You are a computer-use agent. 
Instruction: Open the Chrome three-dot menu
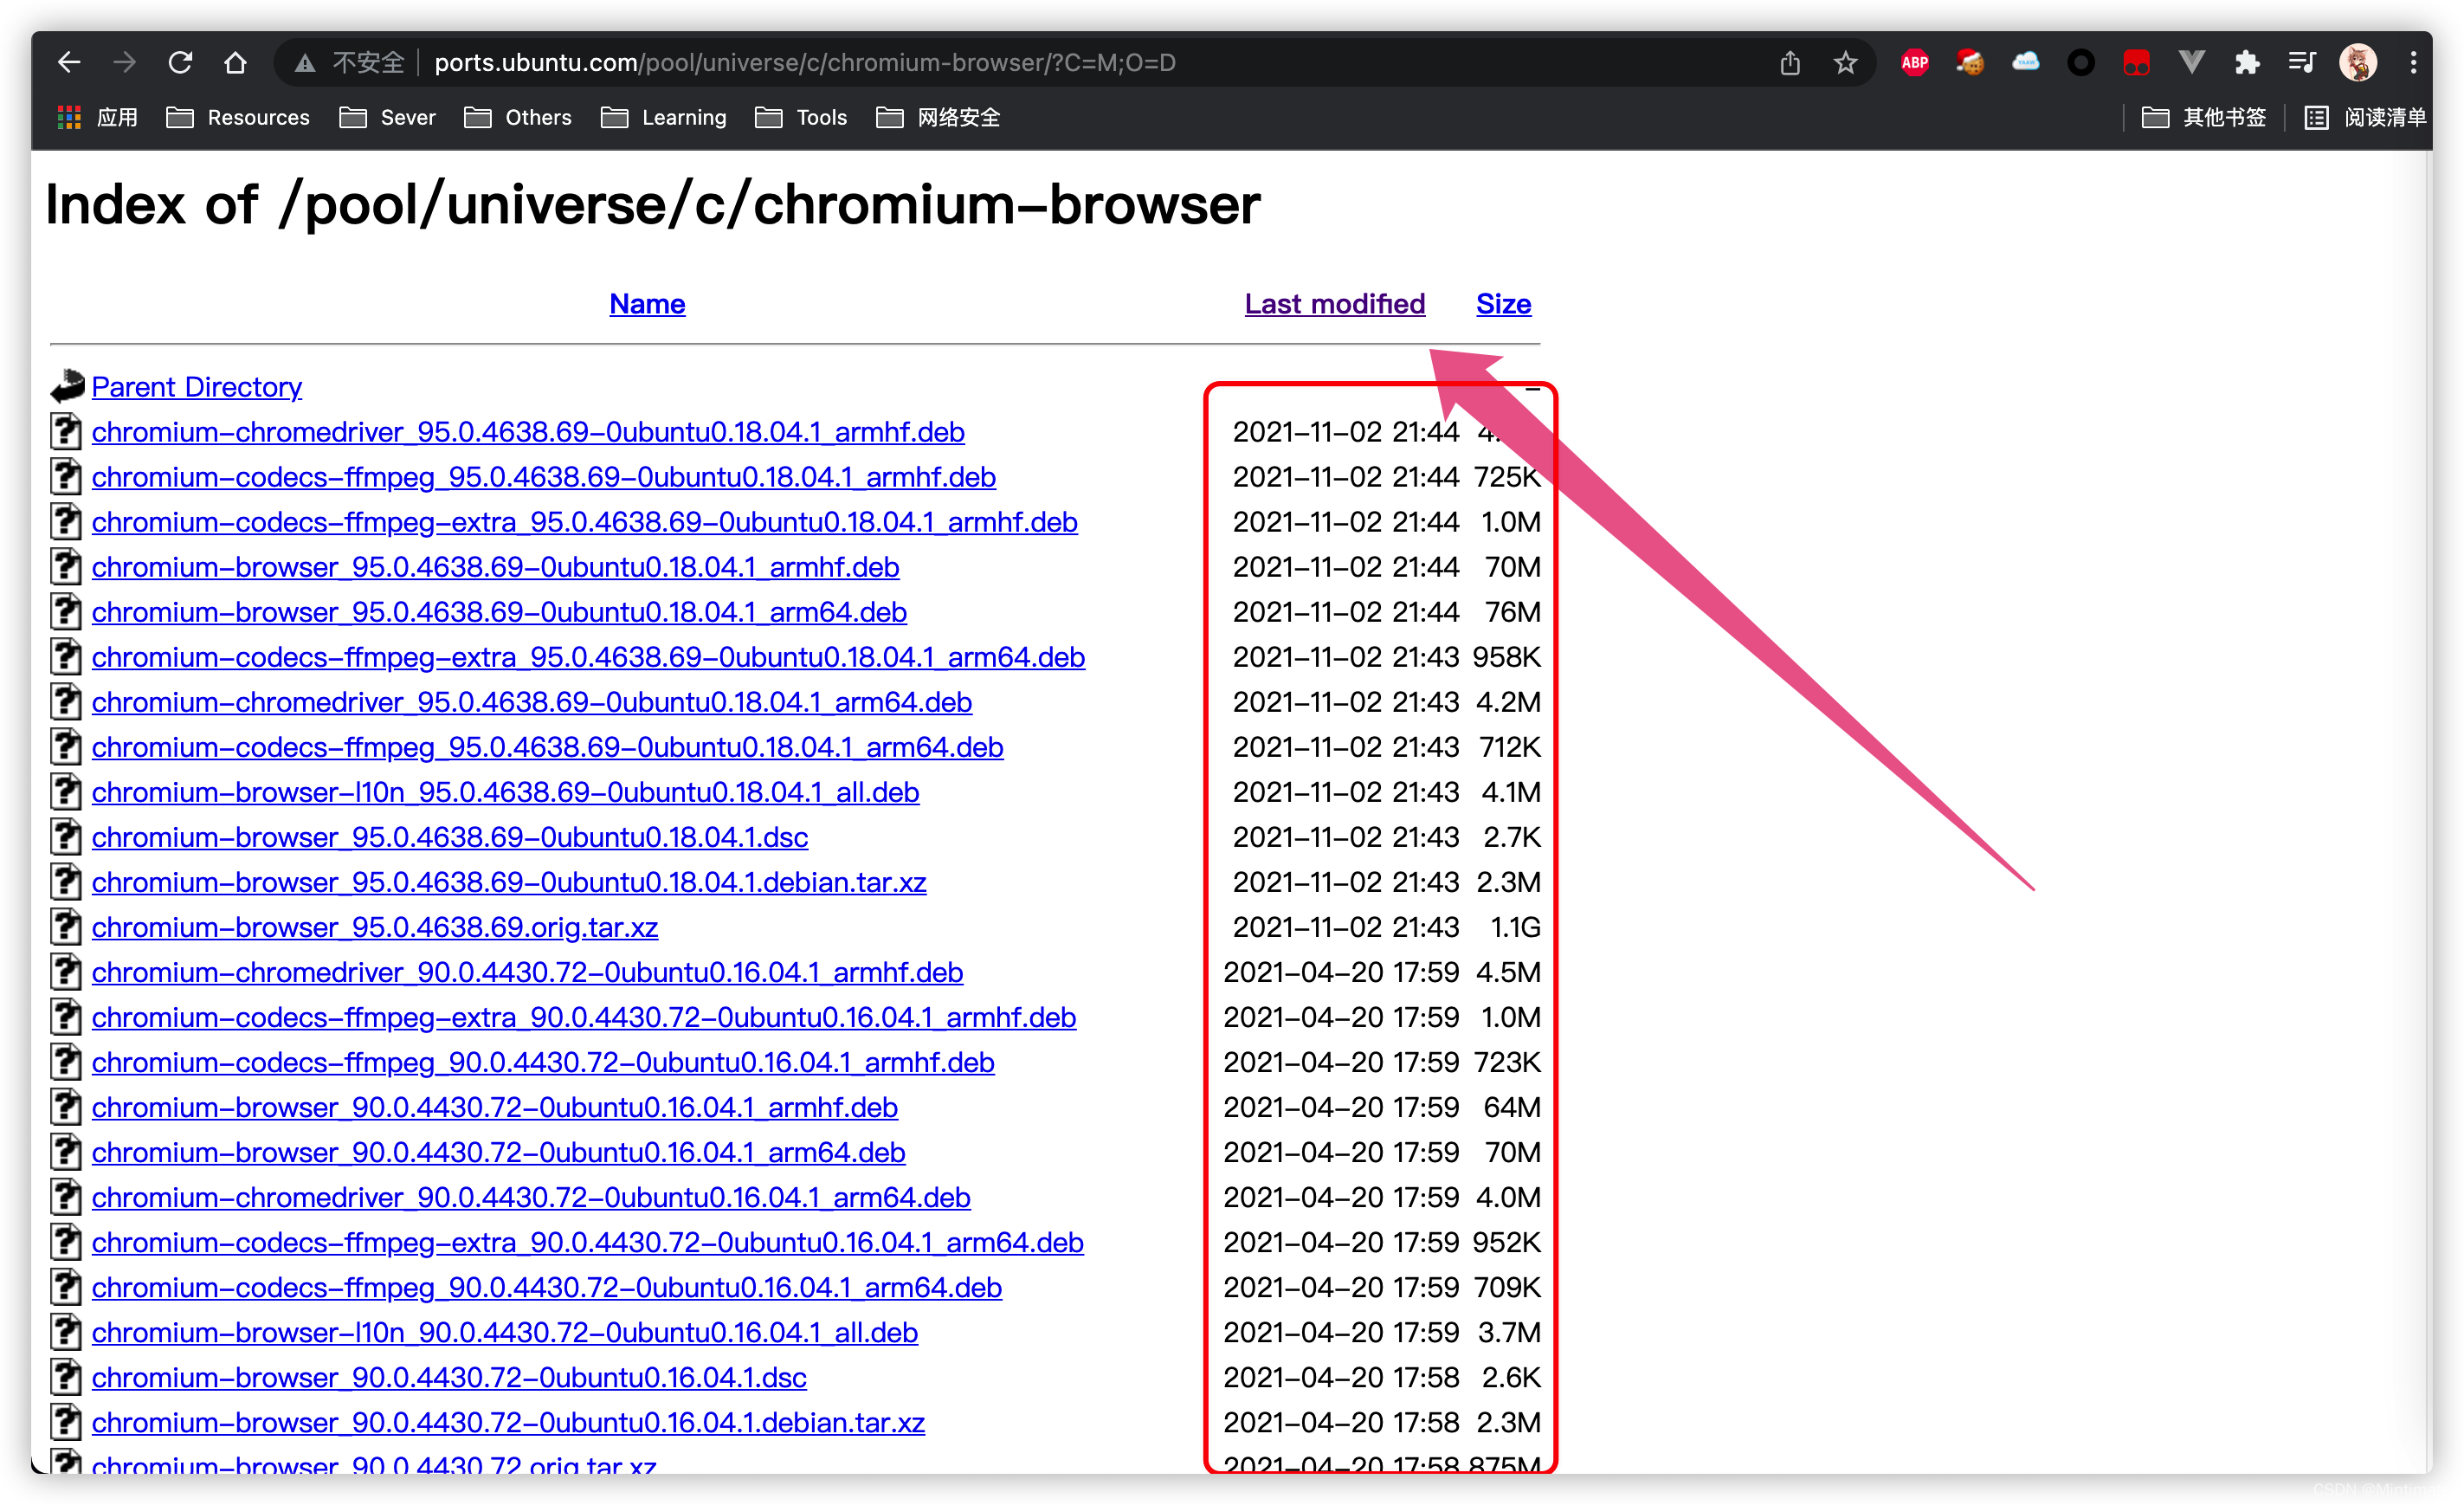[2414, 63]
